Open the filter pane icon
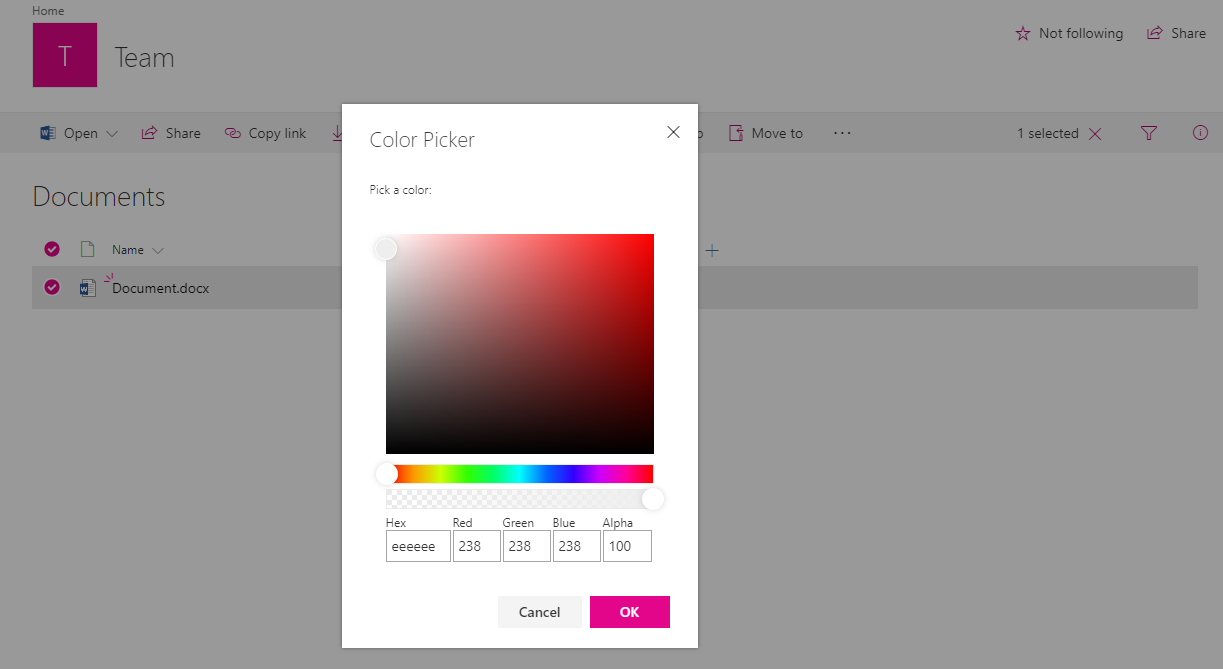The height and width of the screenshot is (669, 1223). point(1148,132)
